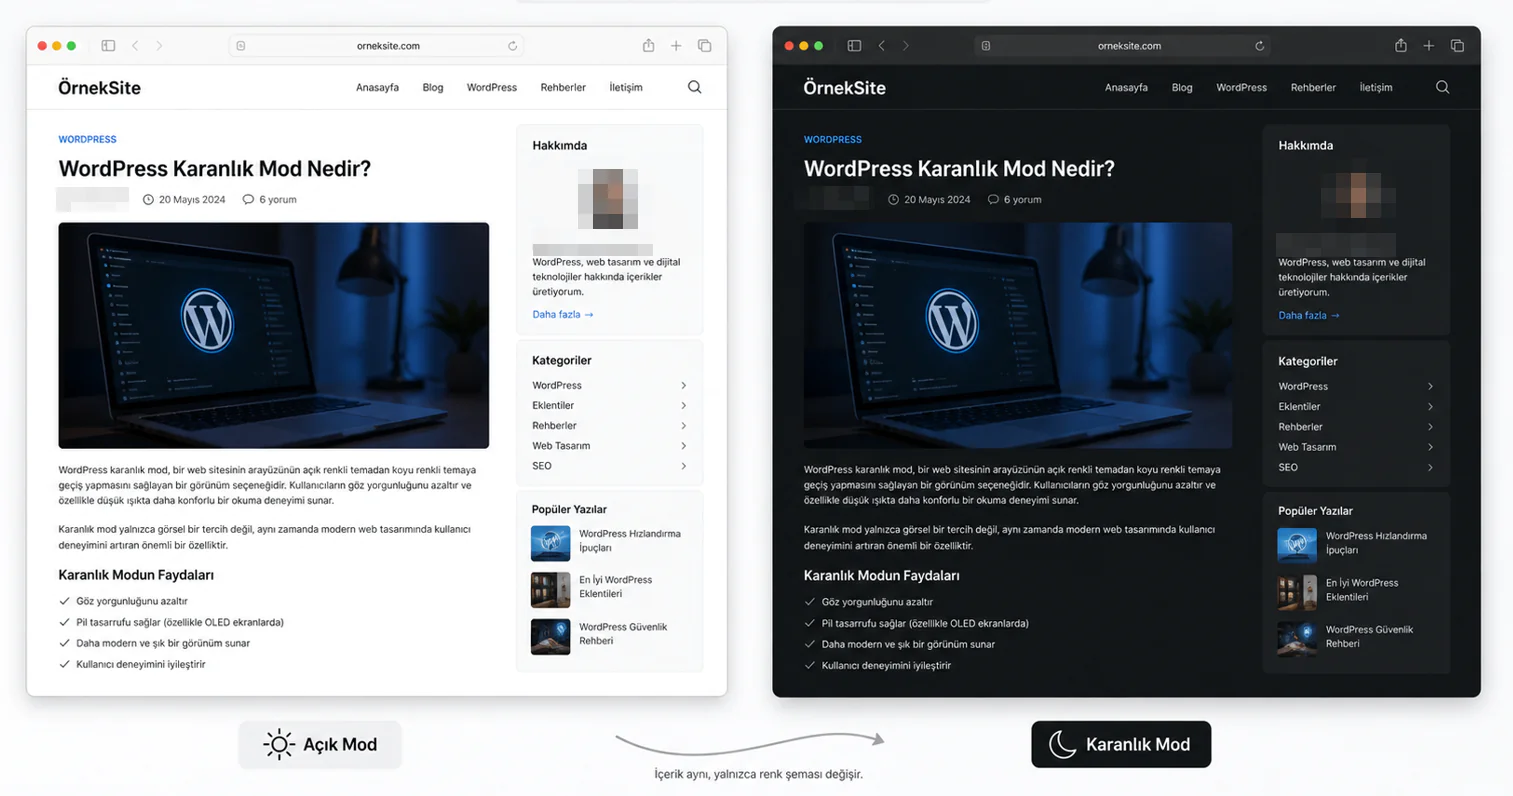Expand the Web Tasarım category chevron in the light window
Image resolution: width=1513 pixels, height=796 pixels.
click(683, 446)
